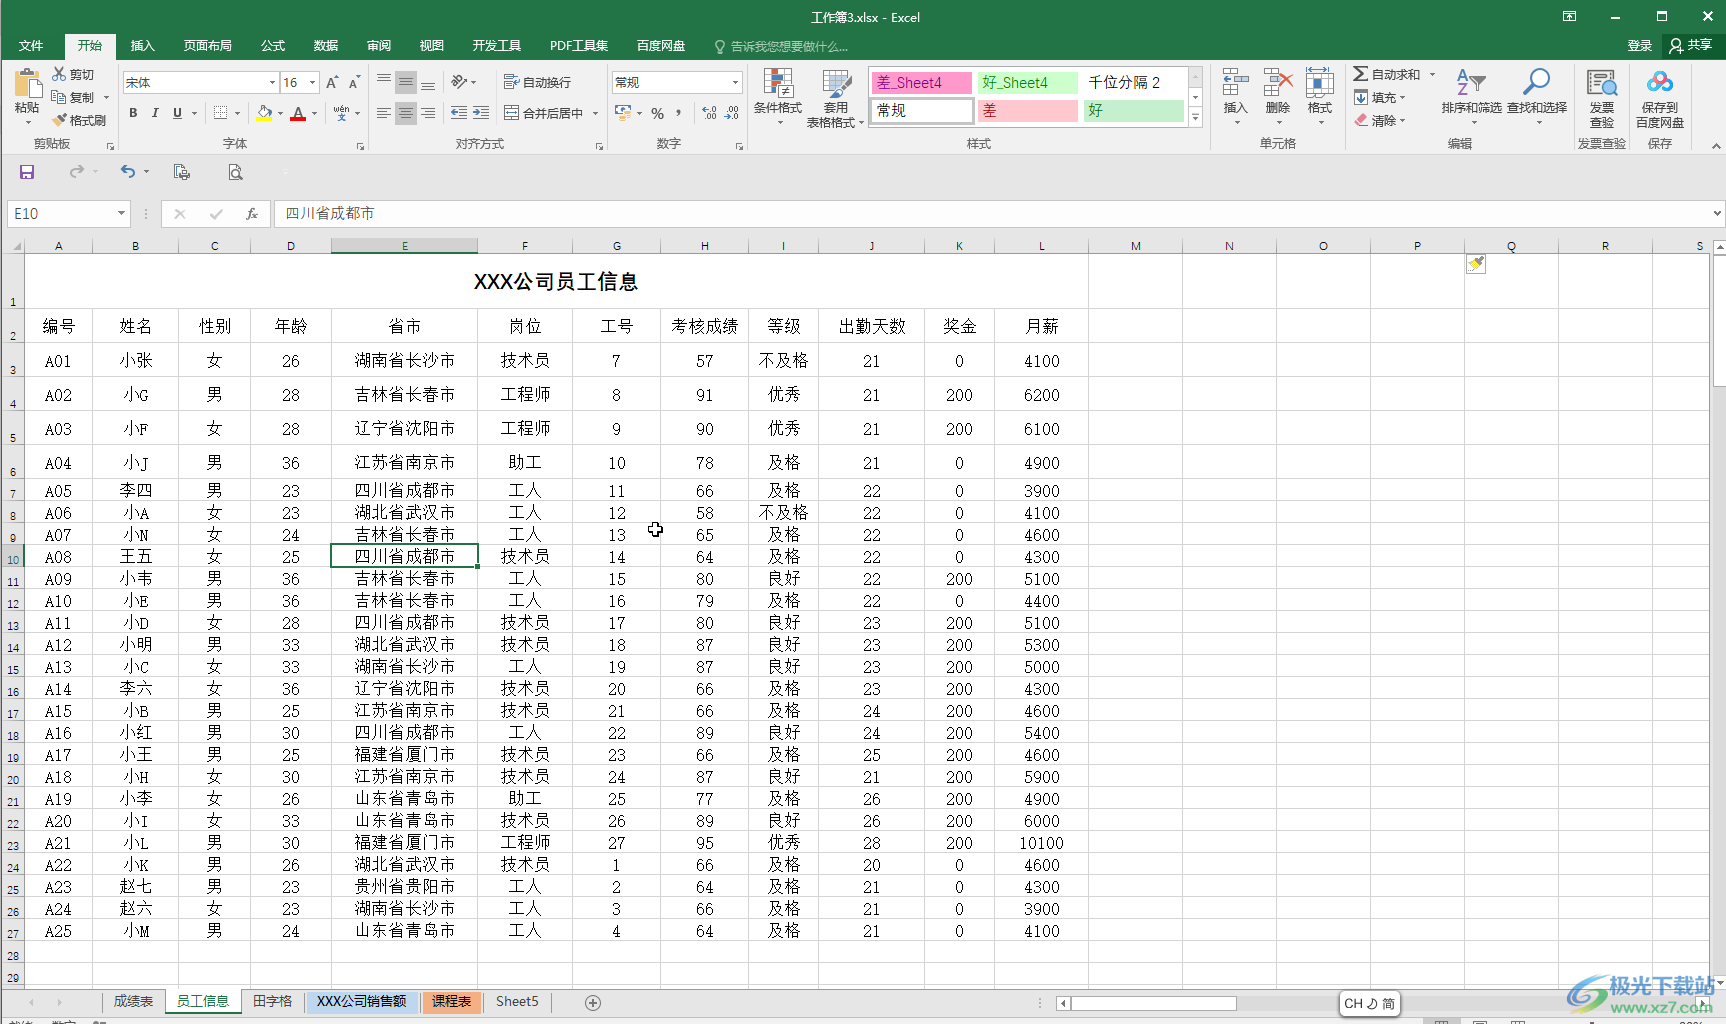This screenshot has width=1726, height=1024.
Task: Click the Tell Me search box
Action: [x=780, y=46]
